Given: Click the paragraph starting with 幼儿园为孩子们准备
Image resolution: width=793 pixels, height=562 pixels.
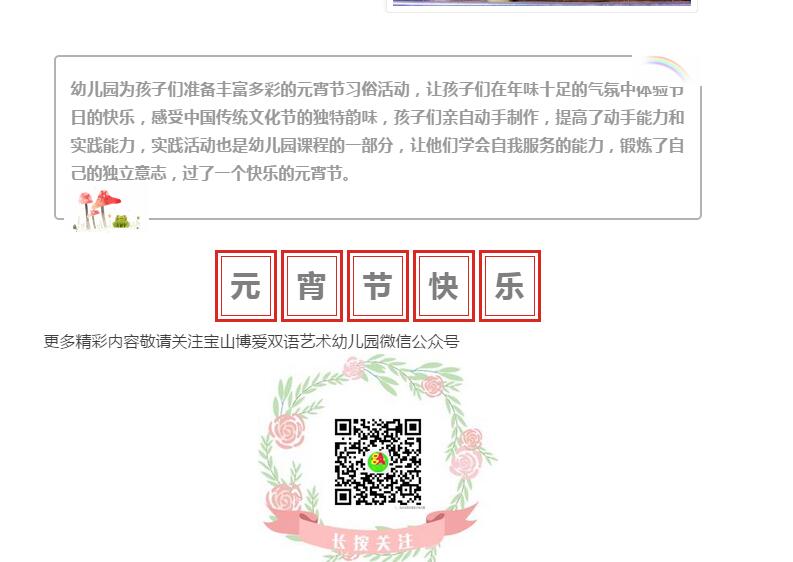Looking at the screenshot, I should 377,131.
